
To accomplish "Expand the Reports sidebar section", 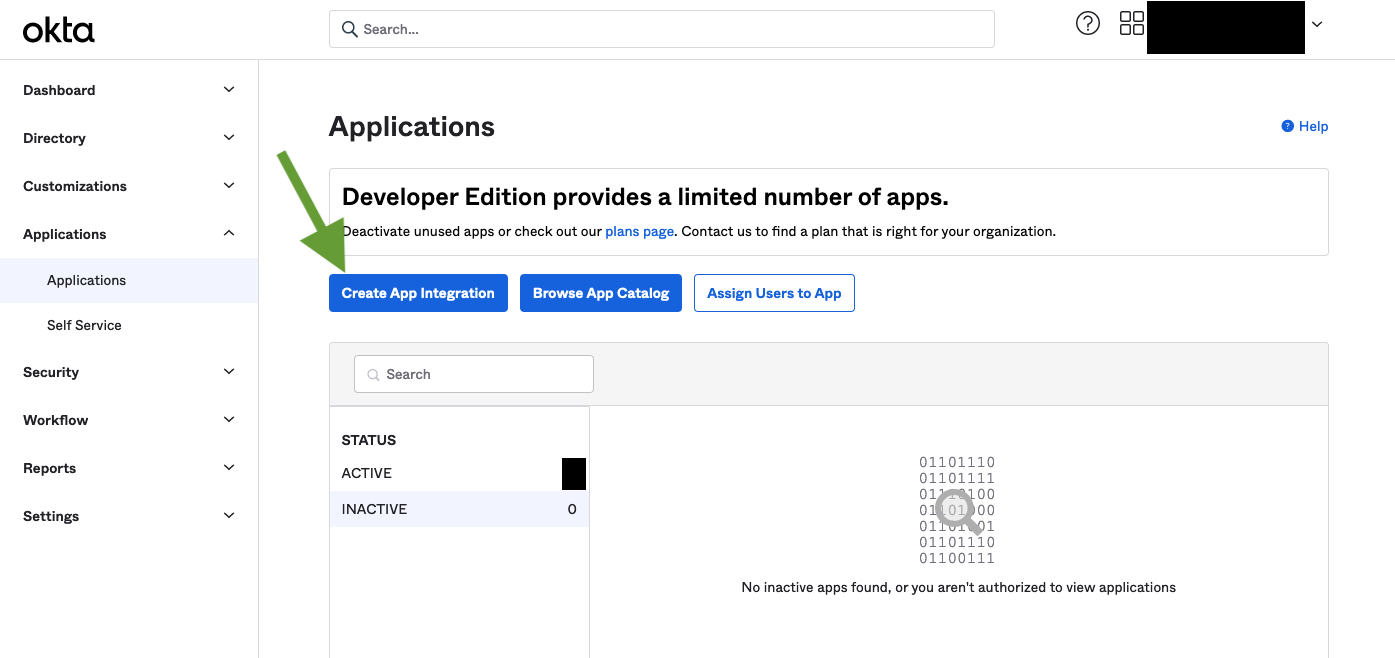I will coord(229,468).
